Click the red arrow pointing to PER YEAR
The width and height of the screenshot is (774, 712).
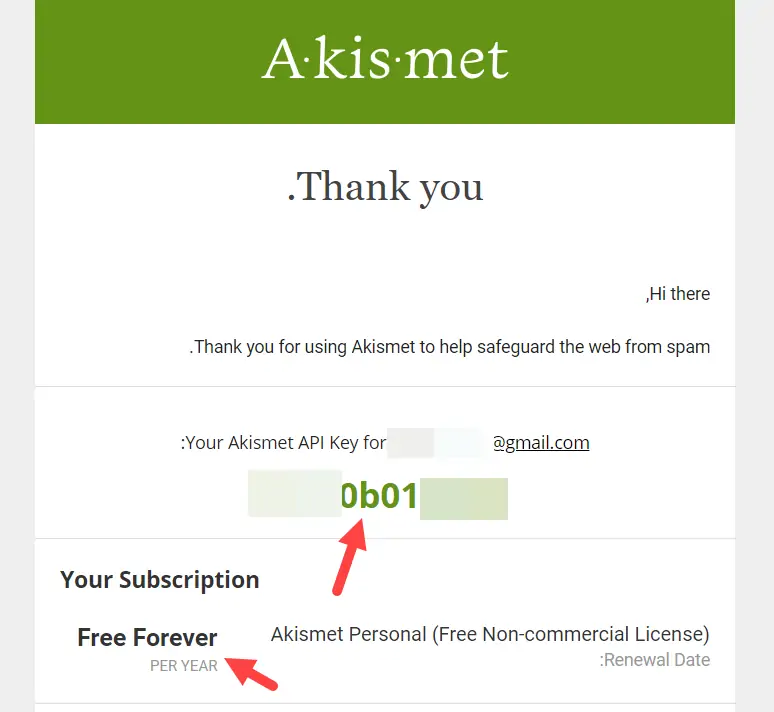(251, 673)
